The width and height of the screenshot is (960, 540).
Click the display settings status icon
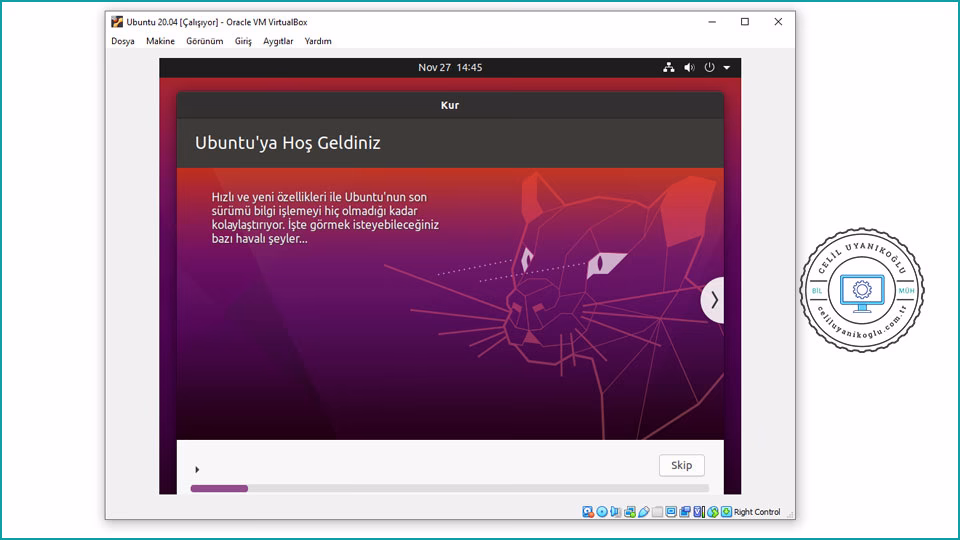tap(671, 512)
